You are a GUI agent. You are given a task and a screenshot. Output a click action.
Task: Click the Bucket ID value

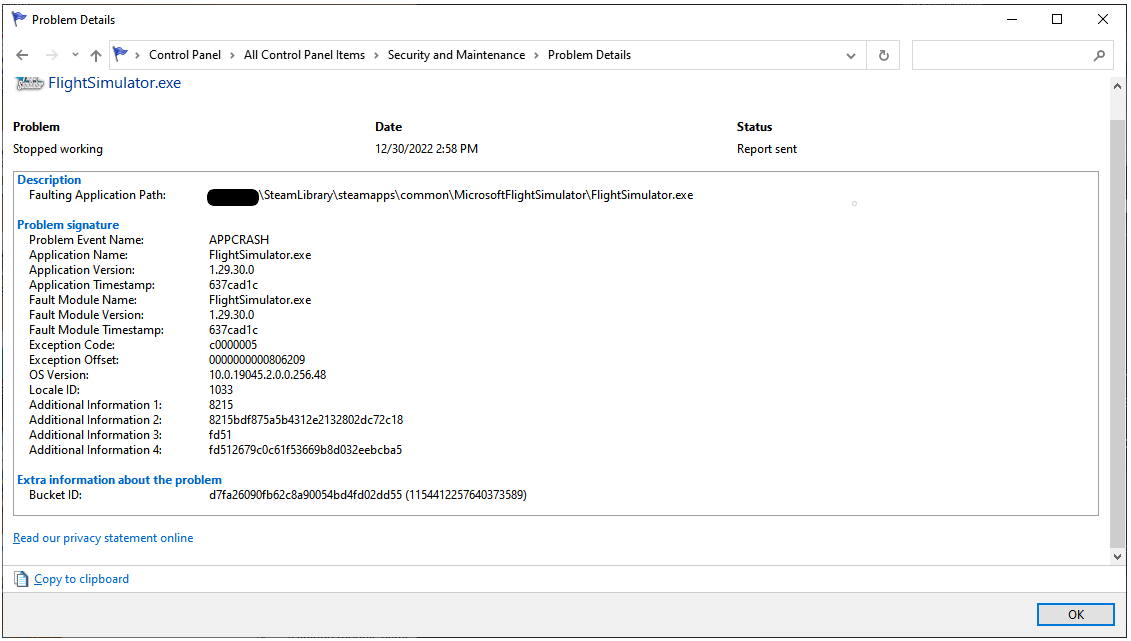[368, 495]
